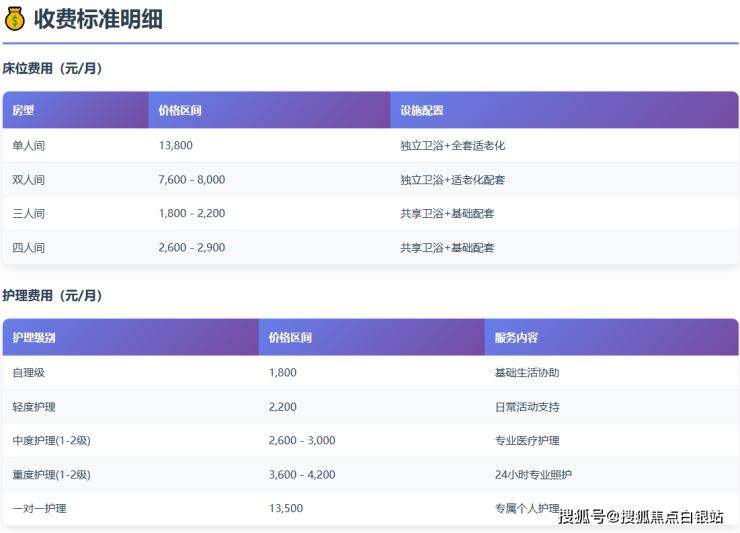Select the 自理级 care level row
This screenshot has width=740, height=533.
(28, 373)
